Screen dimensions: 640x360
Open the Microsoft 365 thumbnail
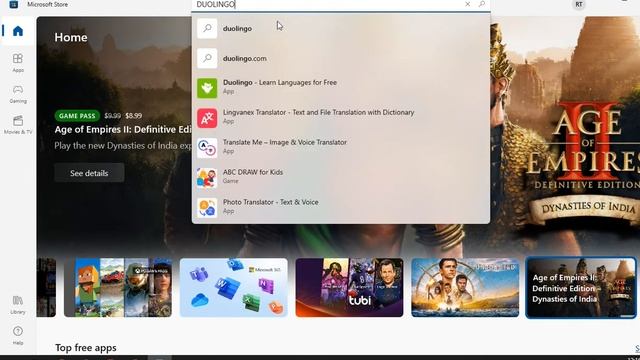click(233, 287)
